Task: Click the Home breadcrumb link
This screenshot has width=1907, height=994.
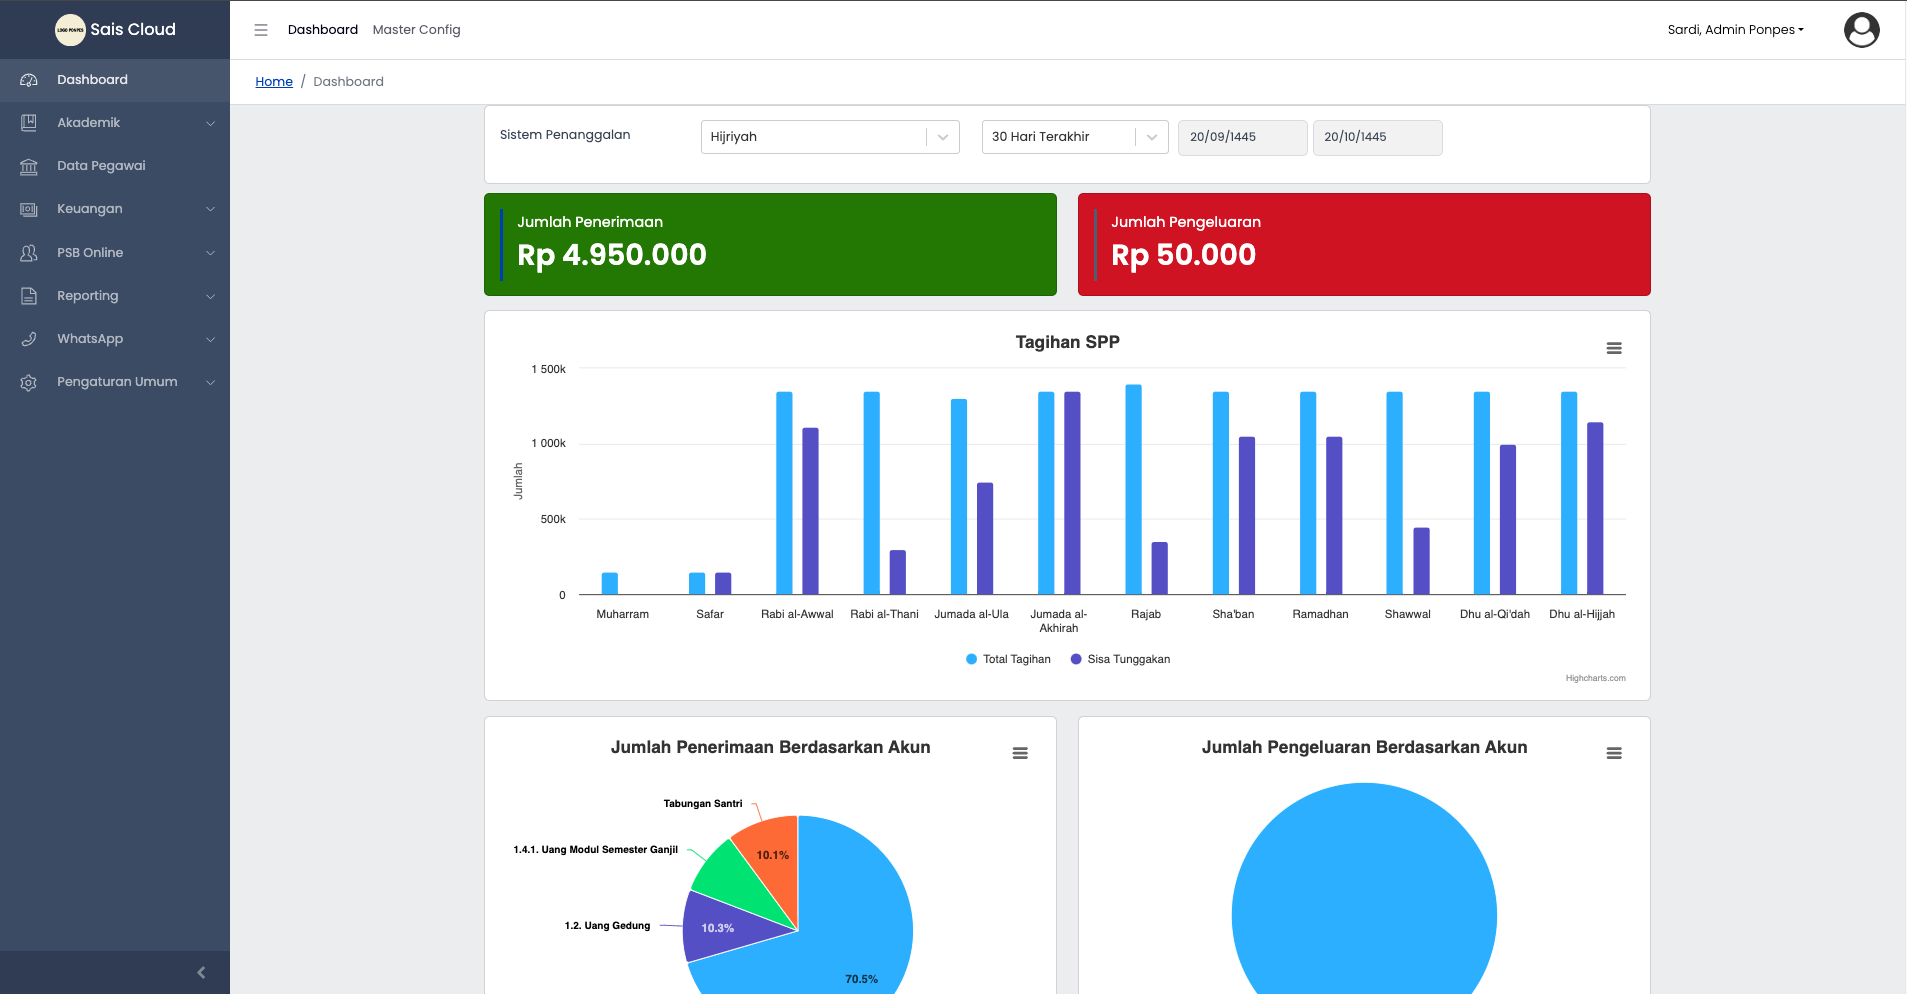Action: [x=274, y=82]
